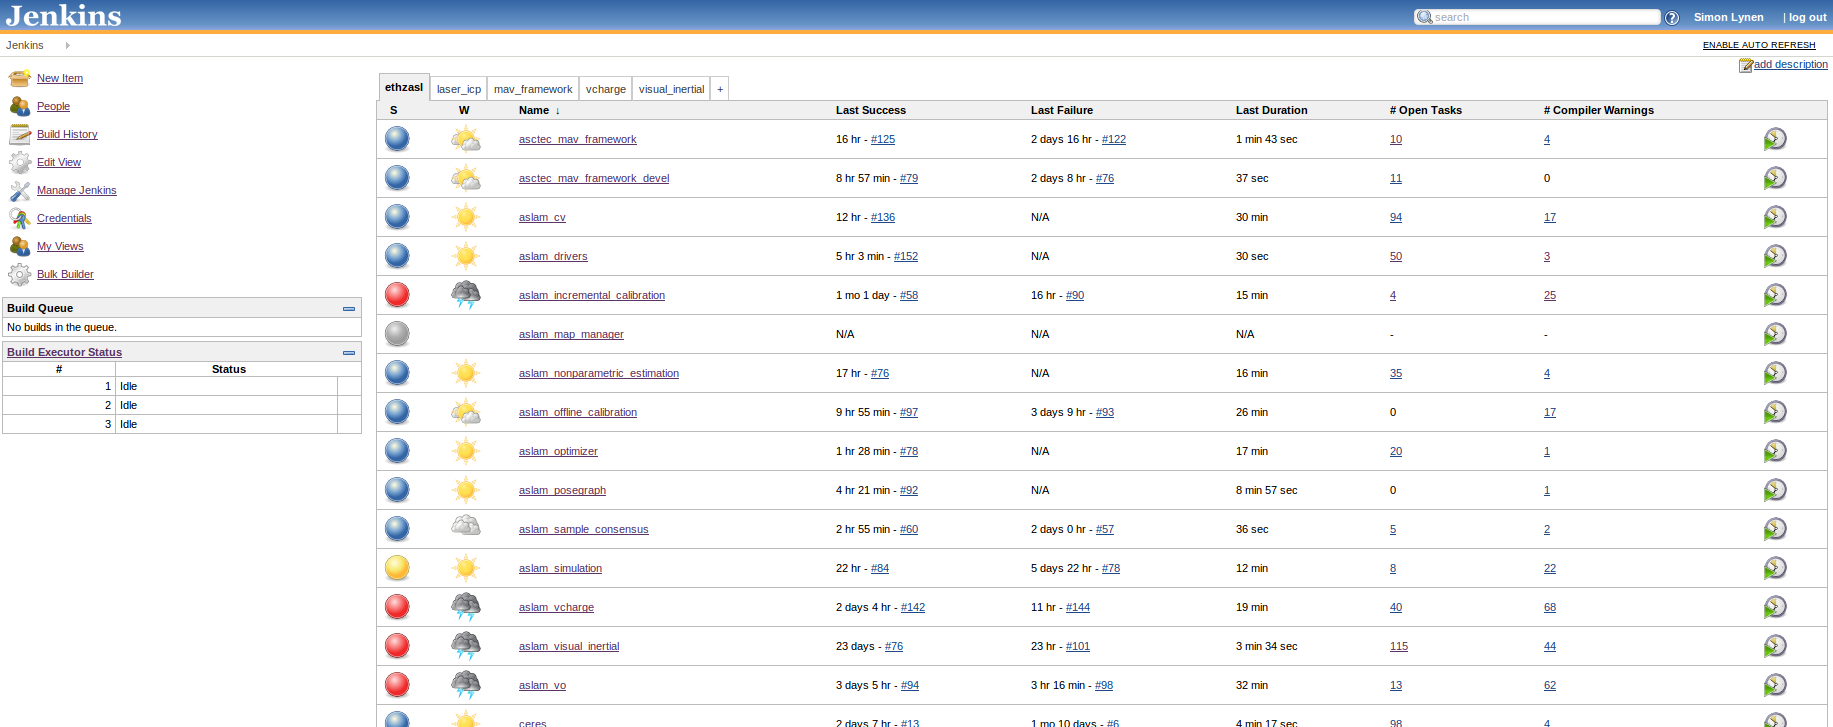Click the Build Executor Status heading link
This screenshot has height=727, width=1833.
[x=64, y=352]
